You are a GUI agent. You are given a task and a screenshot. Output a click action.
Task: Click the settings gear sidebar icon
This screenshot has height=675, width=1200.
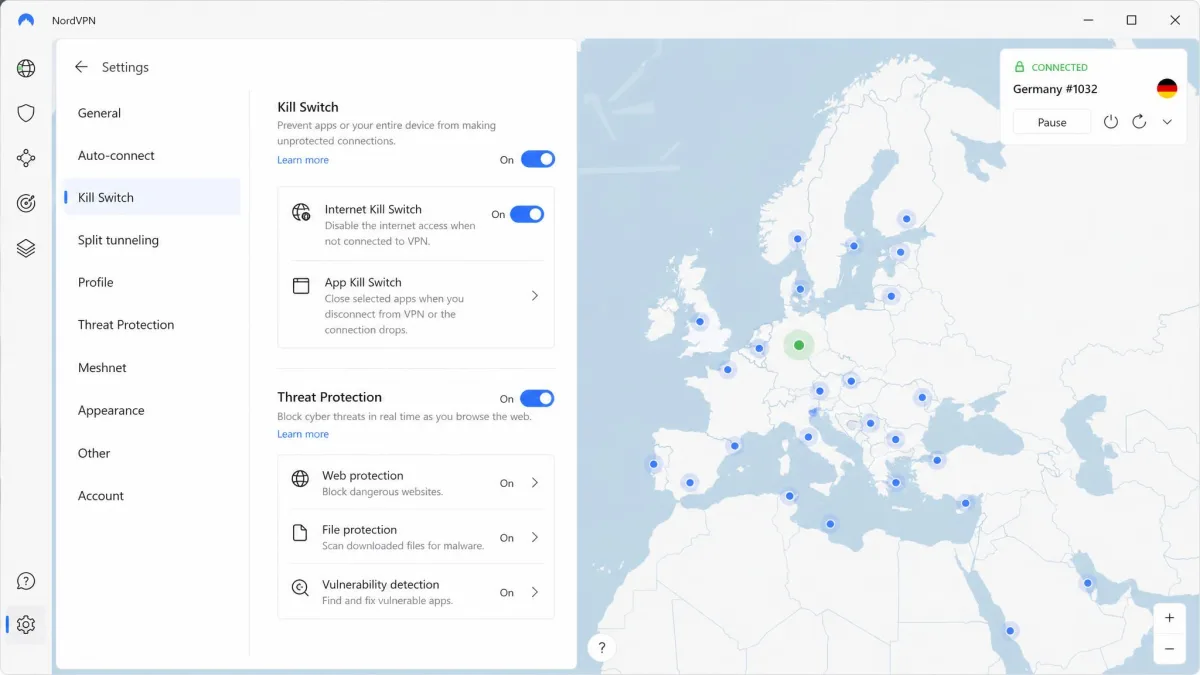pos(26,624)
